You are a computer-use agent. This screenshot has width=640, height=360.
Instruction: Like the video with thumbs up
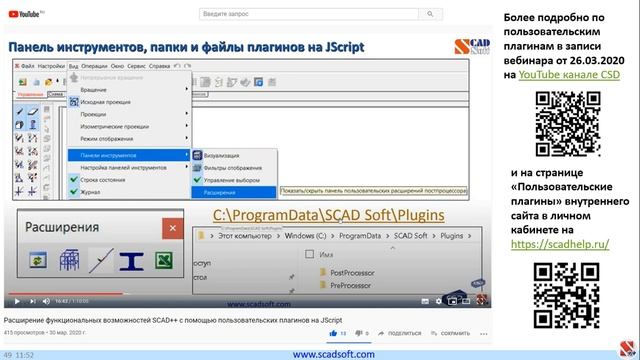pos(333,333)
